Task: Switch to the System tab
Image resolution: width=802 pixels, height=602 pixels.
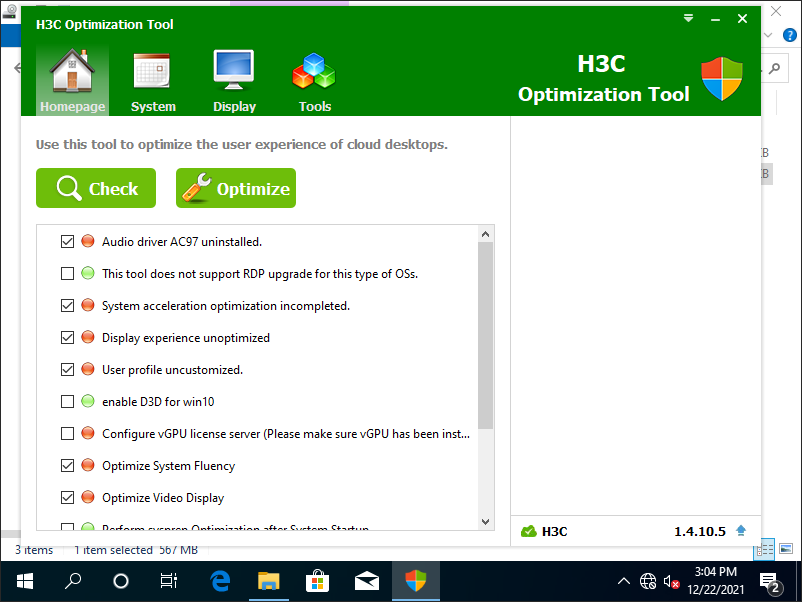Action: pyautogui.click(x=153, y=80)
